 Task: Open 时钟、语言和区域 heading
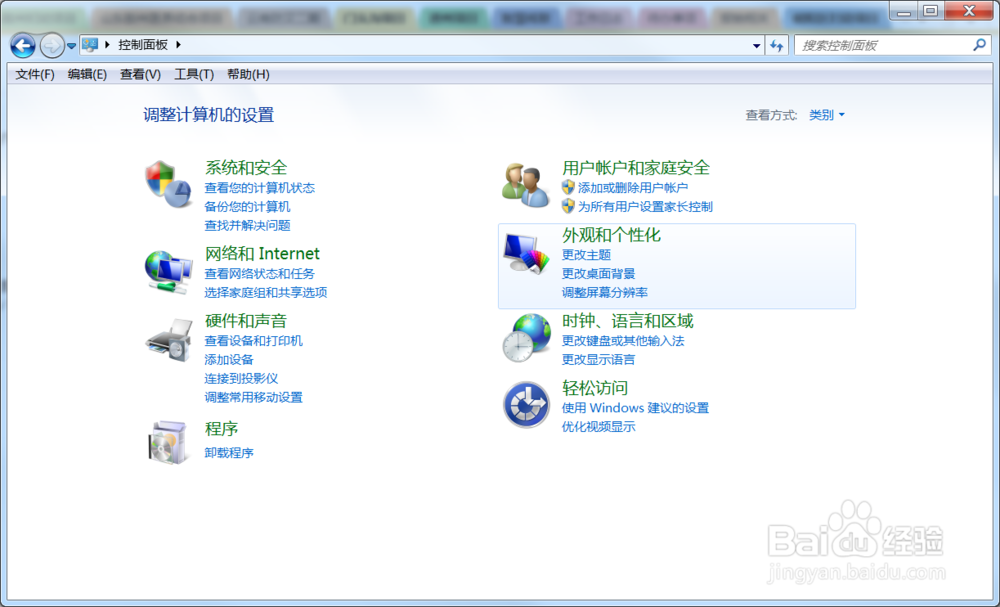click(x=628, y=321)
